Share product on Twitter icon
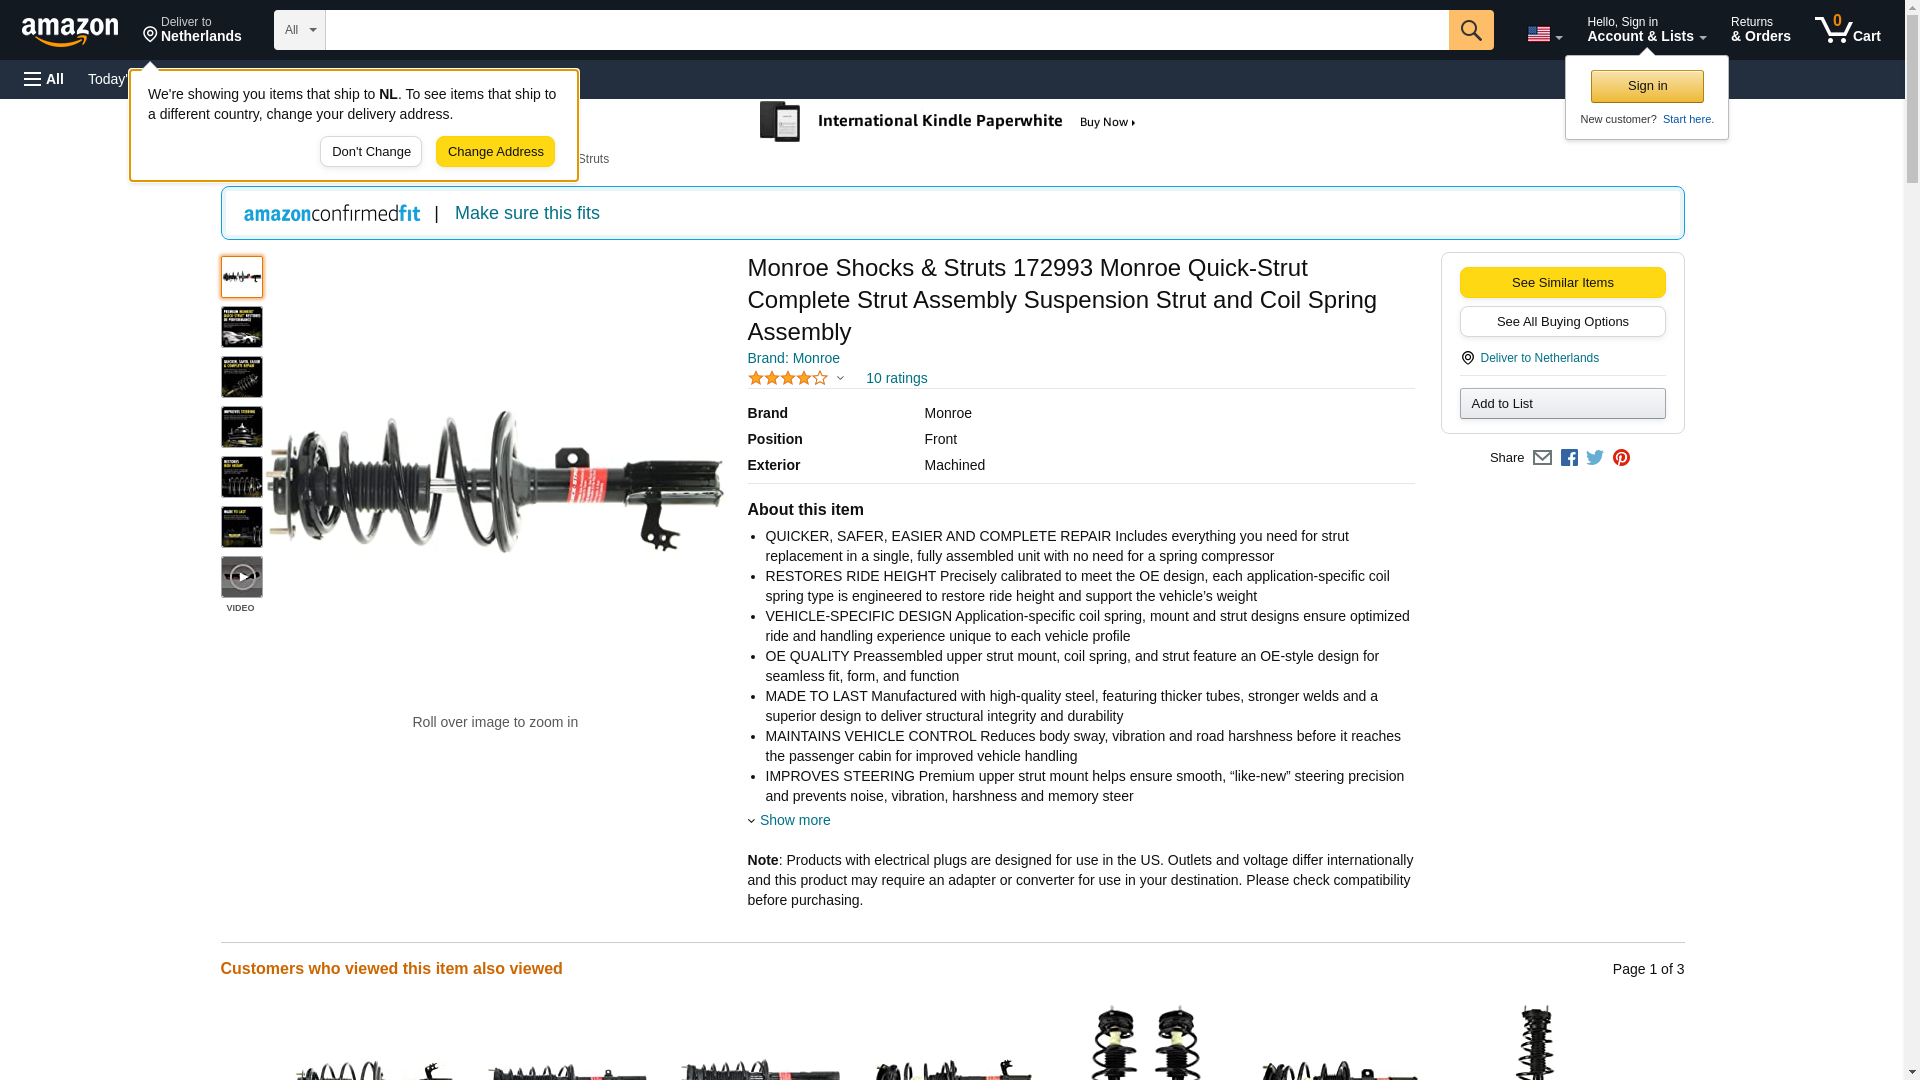1920x1080 pixels. pos(1595,457)
